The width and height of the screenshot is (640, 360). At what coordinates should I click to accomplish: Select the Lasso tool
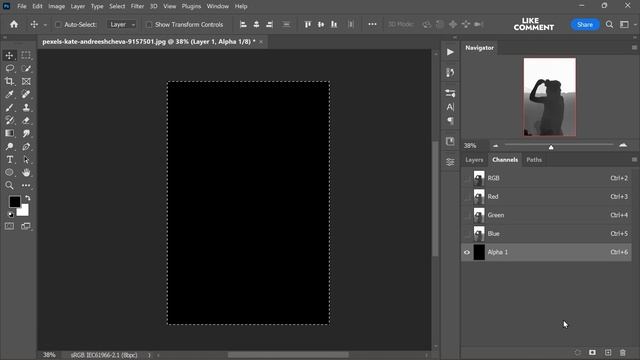click(x=9, y=68)
